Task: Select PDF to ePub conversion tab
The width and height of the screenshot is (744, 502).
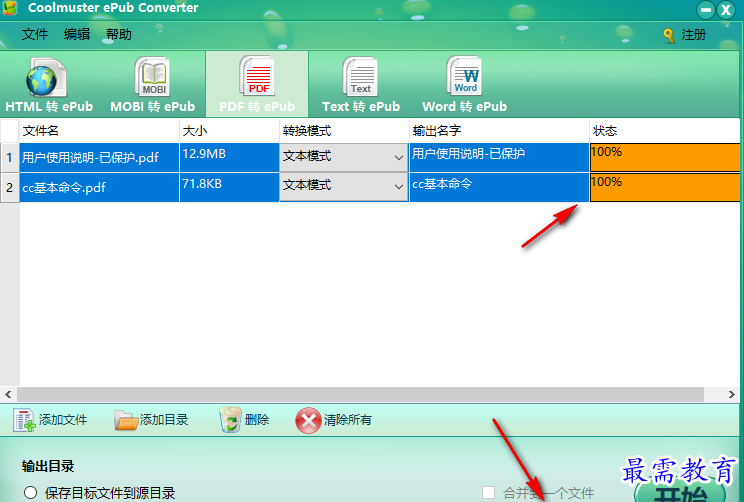Action: (257, 84)
